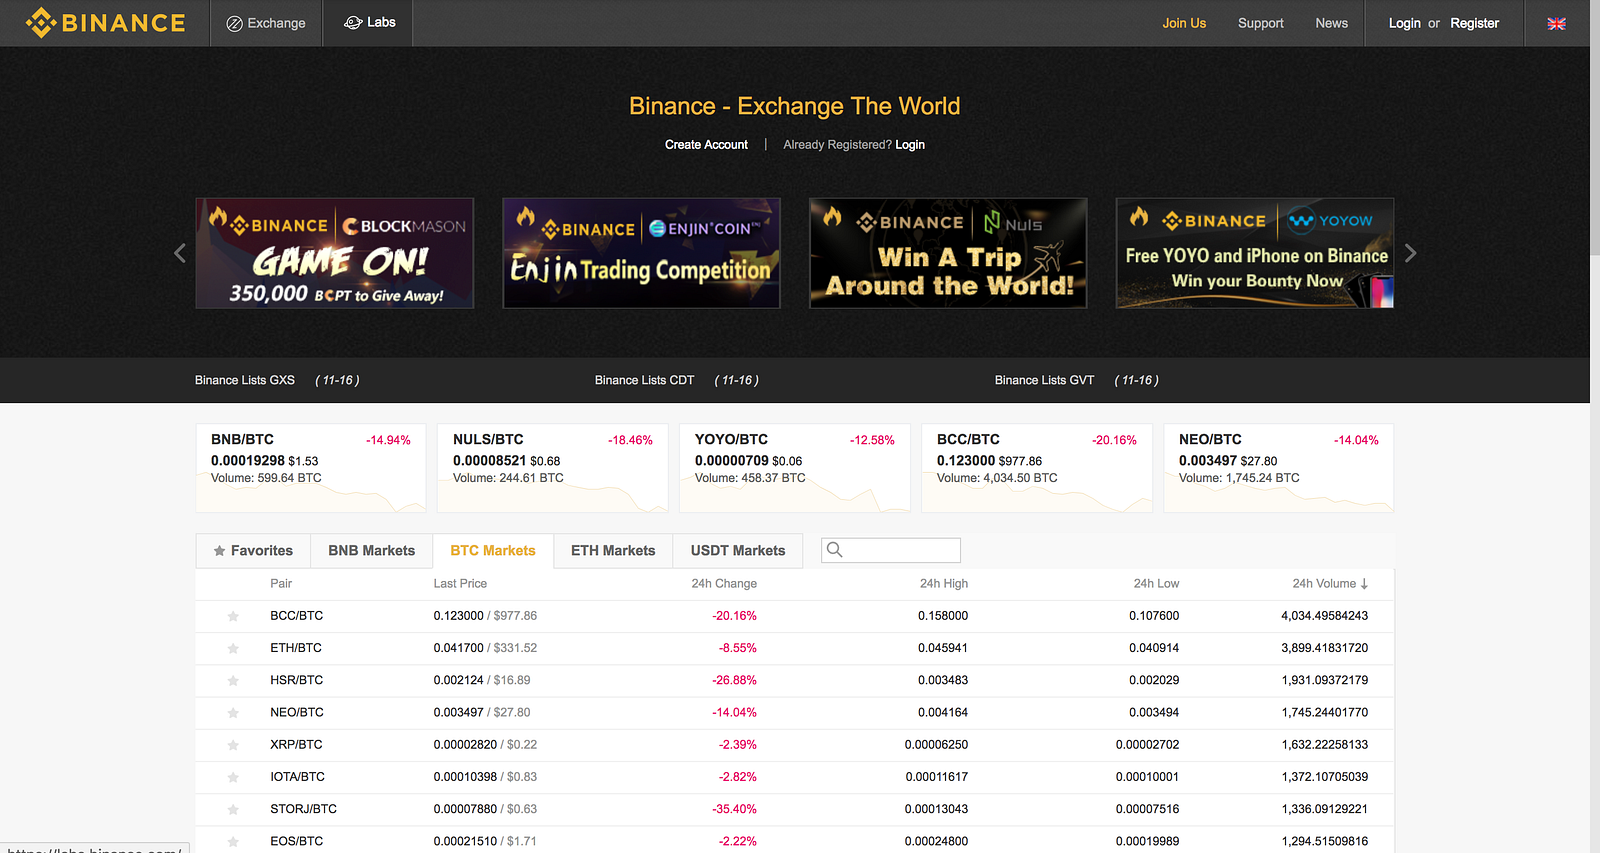Open the NEO/BTC ticker card
The width and height of the screenshot is (1600, 853).
tap(1279, 468)
